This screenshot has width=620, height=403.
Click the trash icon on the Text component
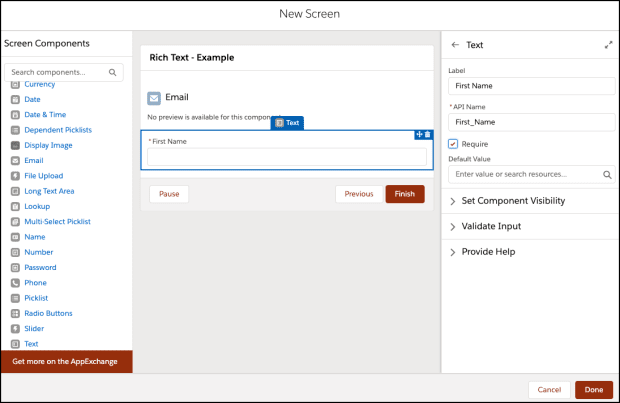428,134
